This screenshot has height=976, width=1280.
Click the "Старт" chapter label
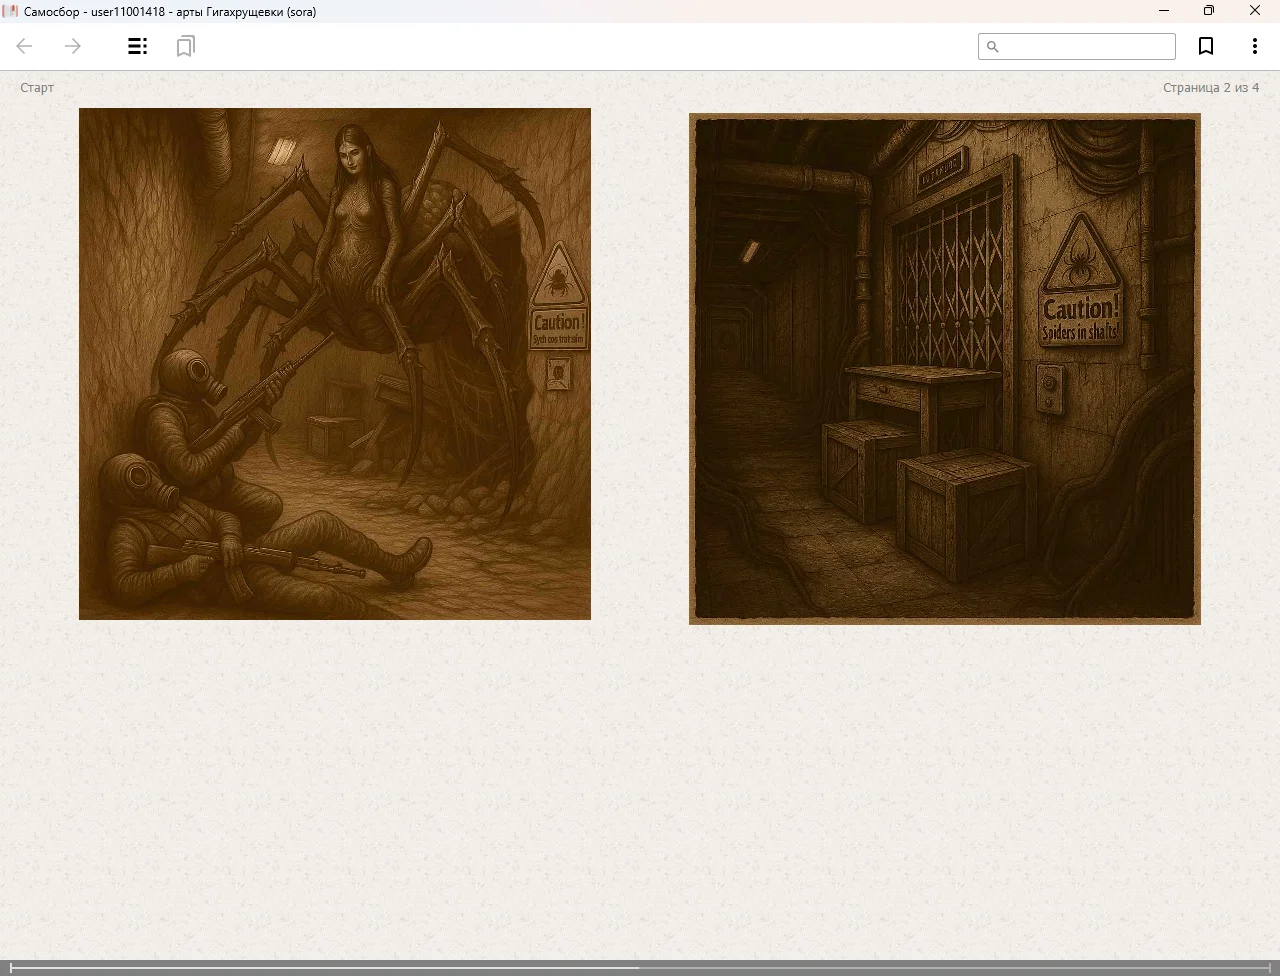[x=37, y=88]
